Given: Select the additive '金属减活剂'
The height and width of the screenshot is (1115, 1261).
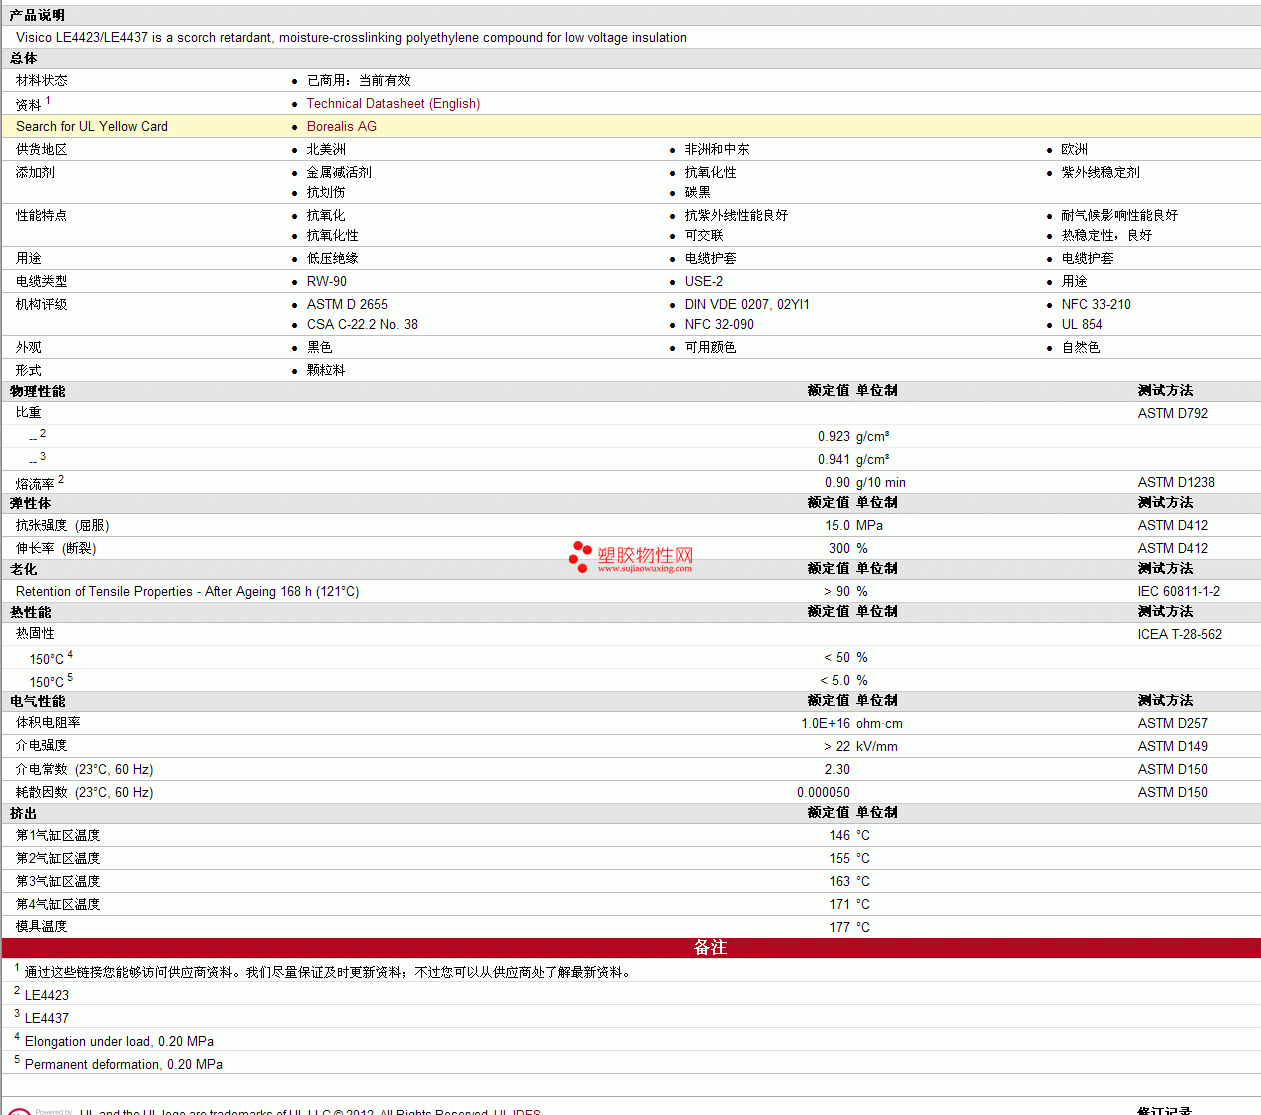Looking at the screenshot, I should click(339, 173).
